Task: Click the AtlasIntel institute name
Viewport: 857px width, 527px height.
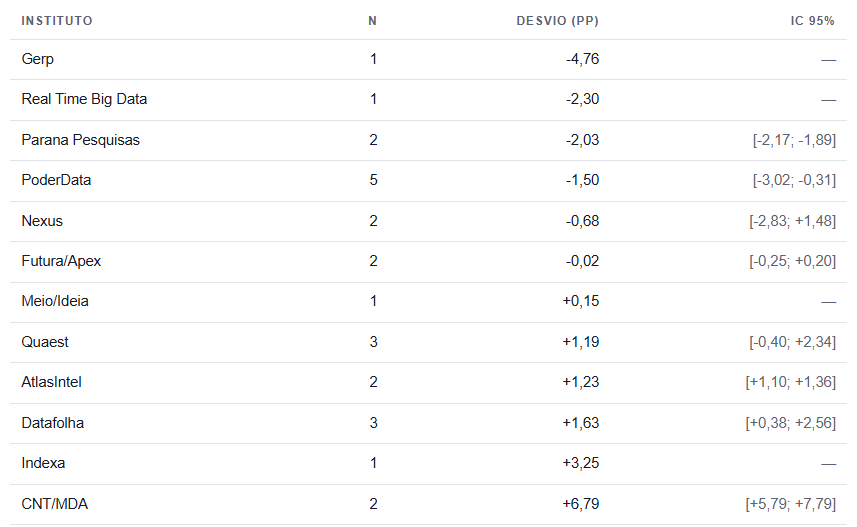Action: pyautogui.click(x=51, y=382)
